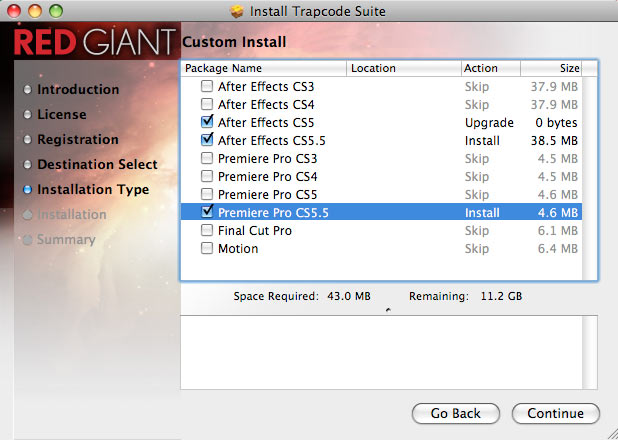Select the Final Cut Pro row label
Image resolution: width=618 pixels, height=440 pixels.
255,231
